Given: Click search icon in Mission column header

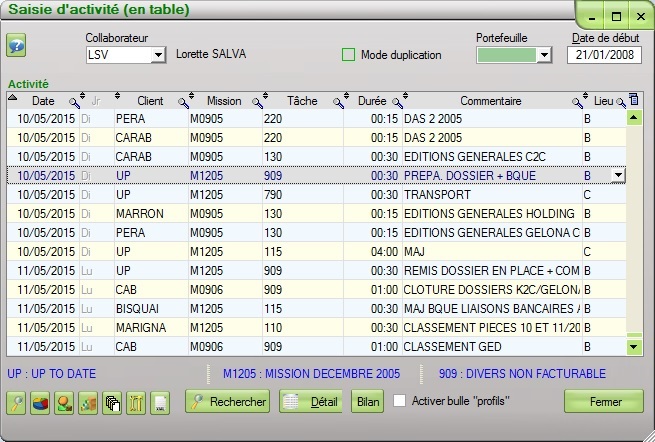Looking at the screenshot, I should click(257, 103).
